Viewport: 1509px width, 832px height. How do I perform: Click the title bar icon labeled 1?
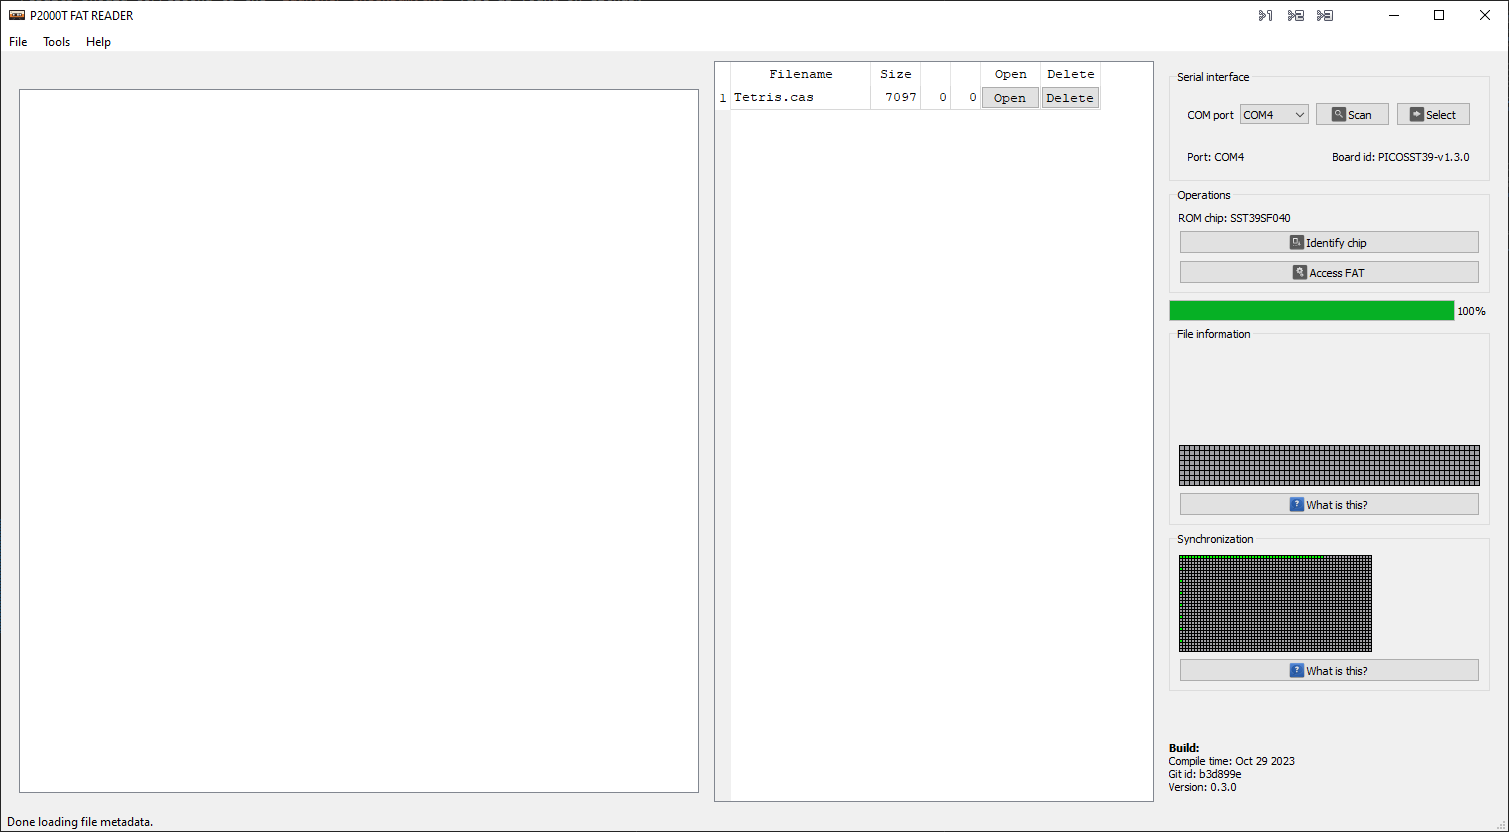[x=1265, y=15]
